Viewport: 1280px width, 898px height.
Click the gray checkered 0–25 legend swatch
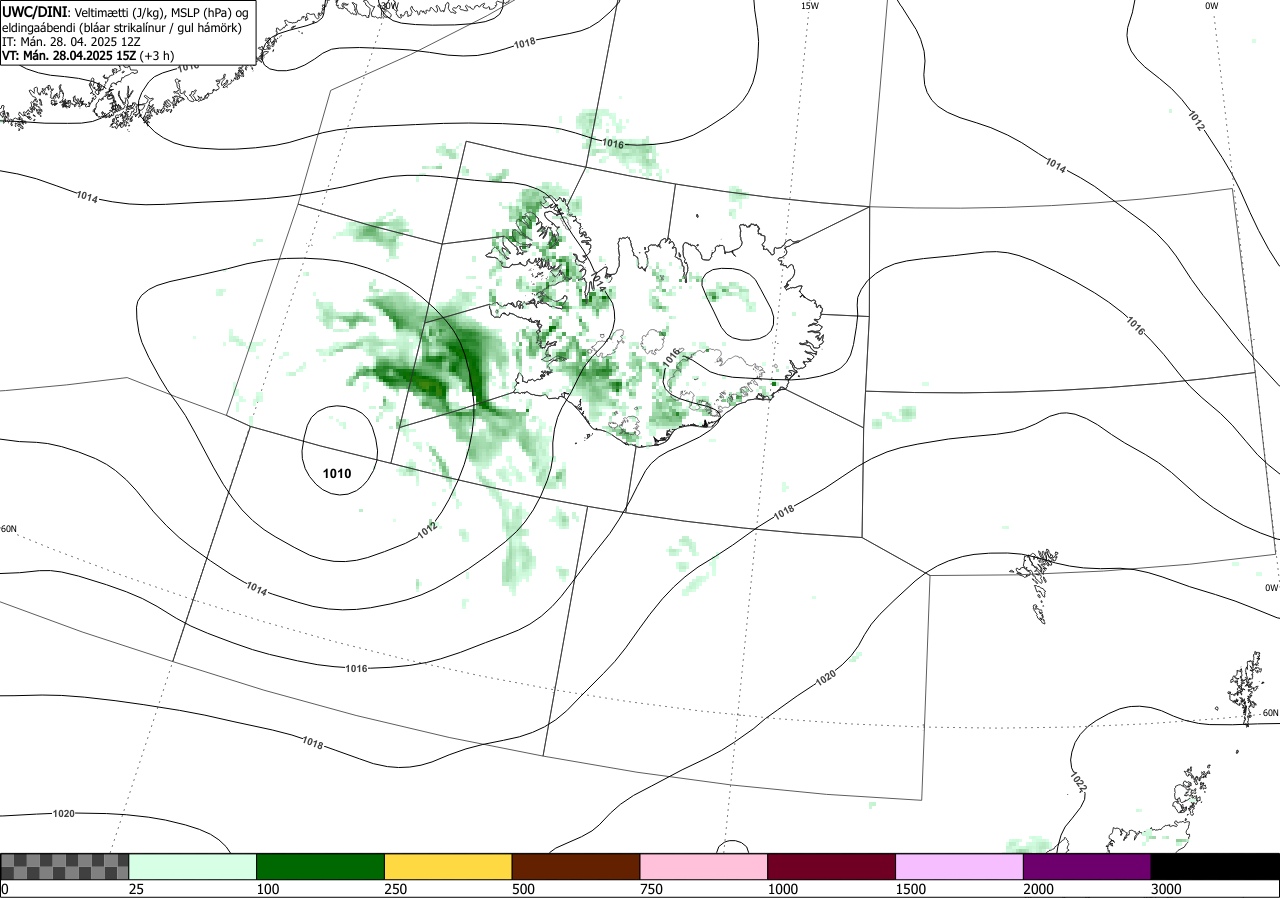pos(65,866)
